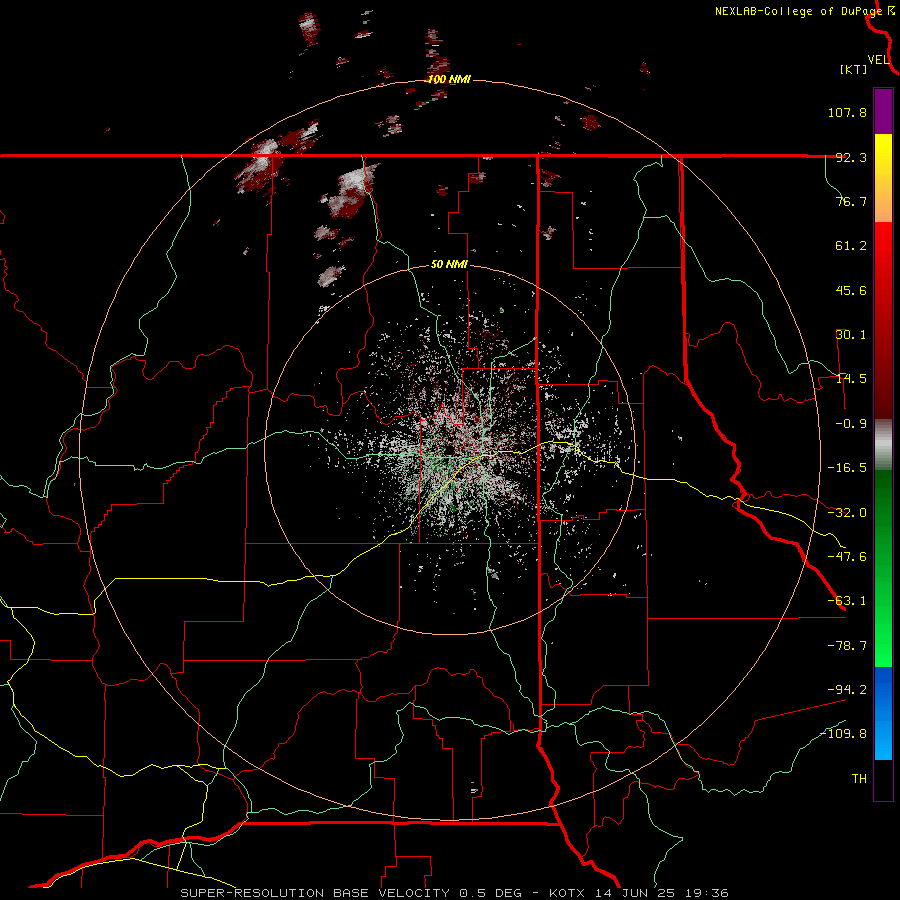Click the 45.6 velocity scale value

[851, 290]
